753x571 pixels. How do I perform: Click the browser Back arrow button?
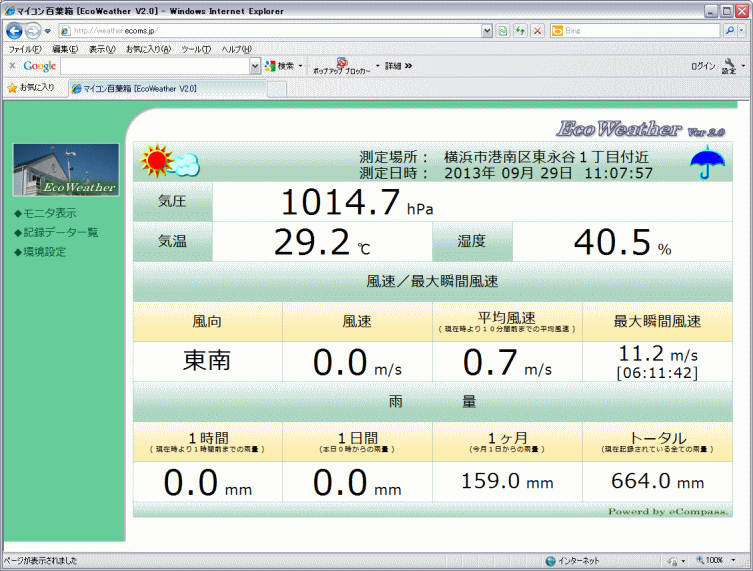click(x=14, y=30)
